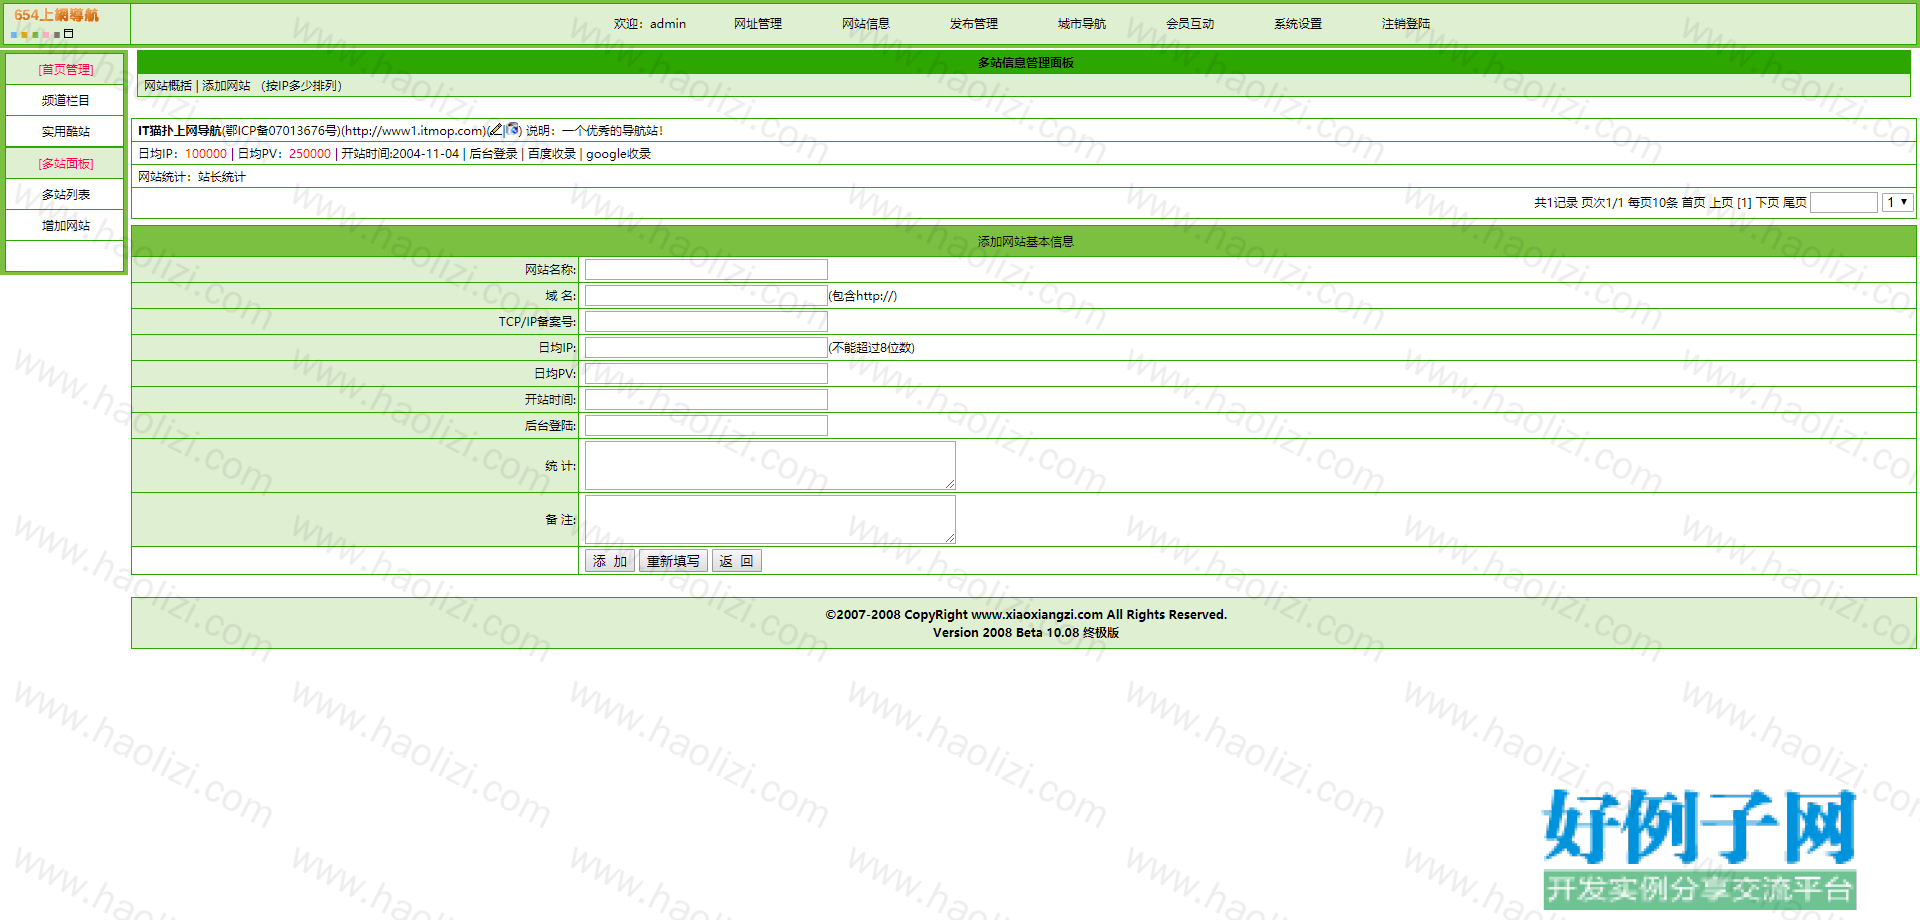
Task: Go to 首页 in the pagination
Action: [1693, 203]
